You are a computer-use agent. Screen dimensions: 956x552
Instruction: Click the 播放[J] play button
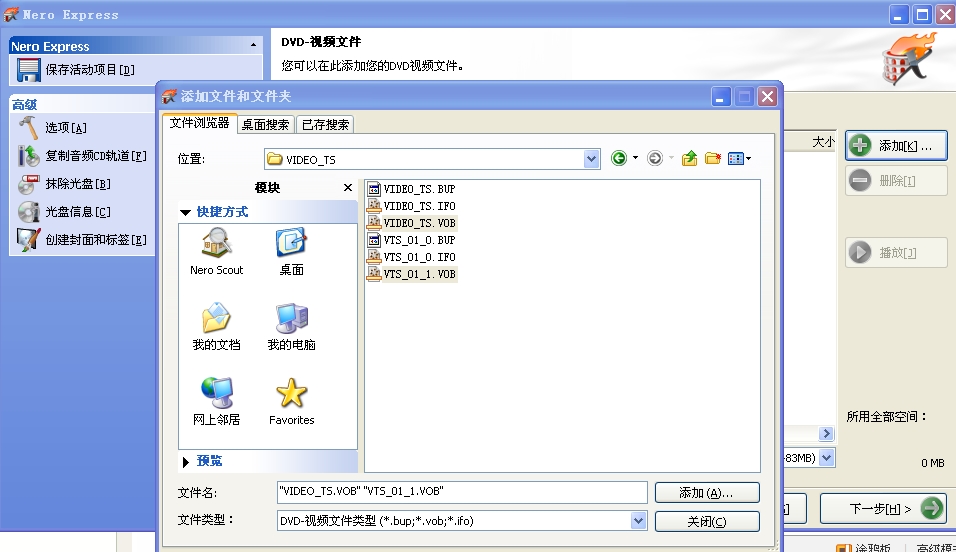click(896, 253)
